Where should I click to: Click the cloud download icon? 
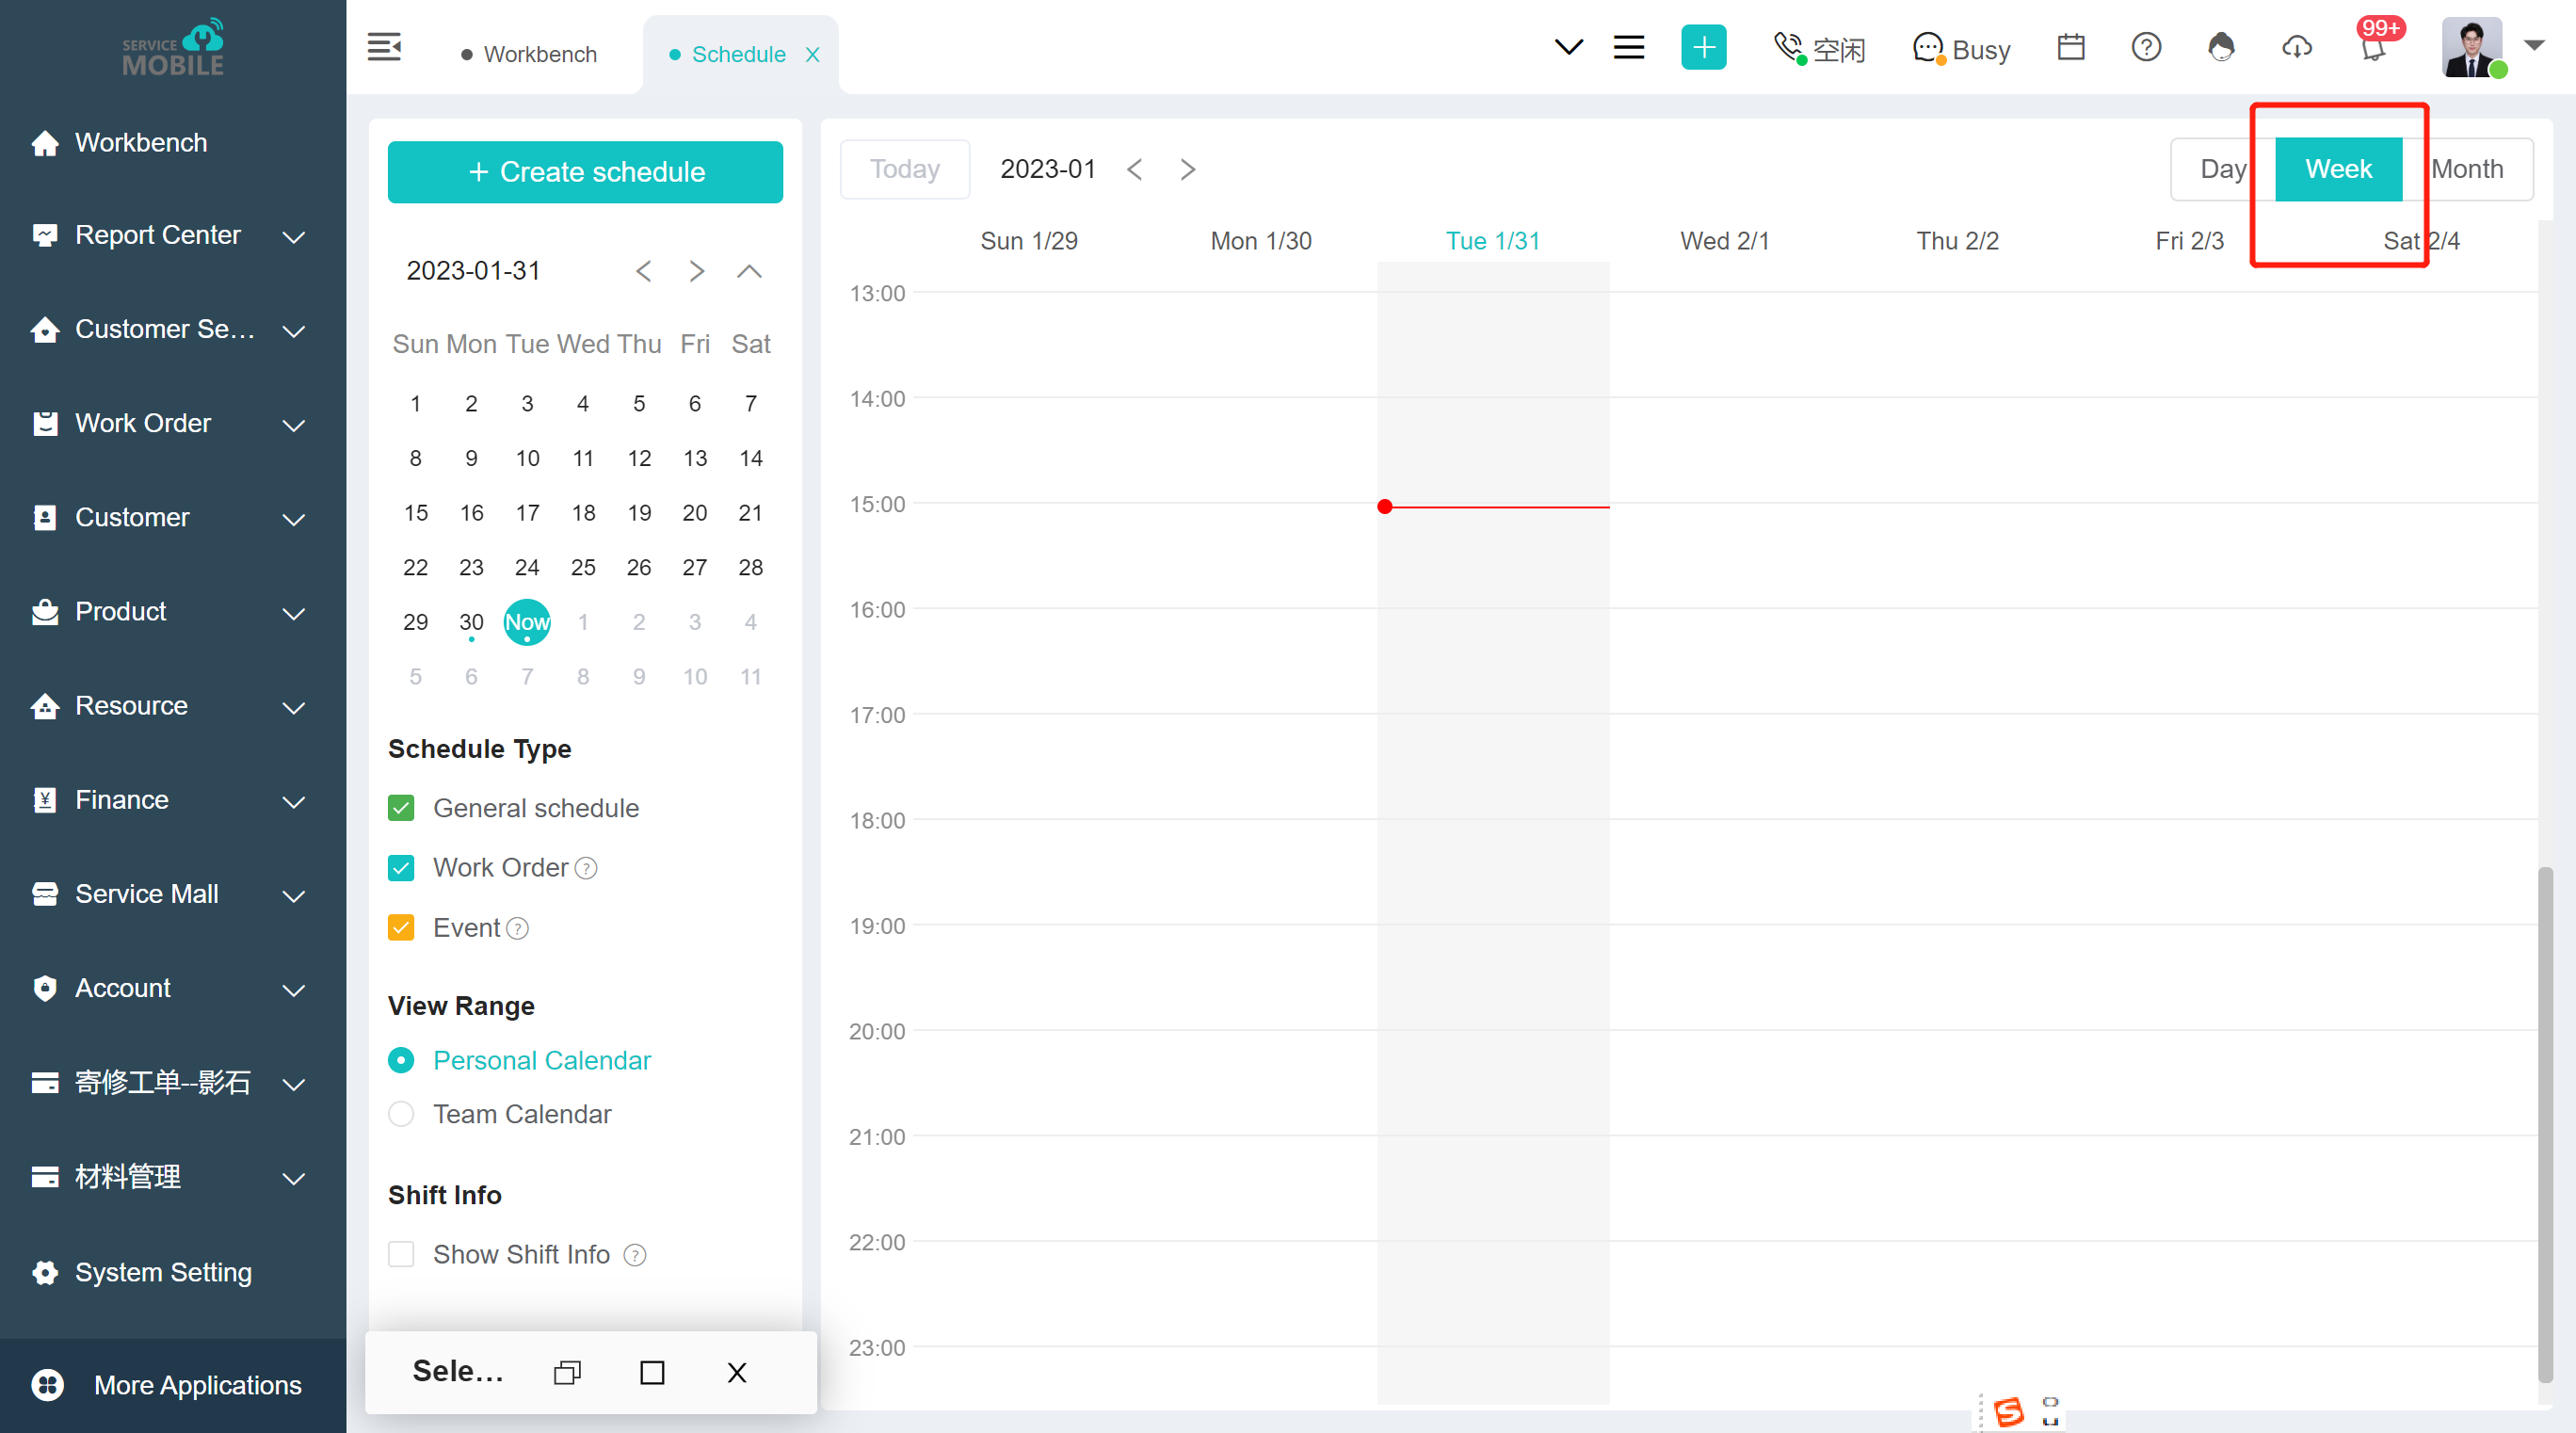(x=2297, y=47)
